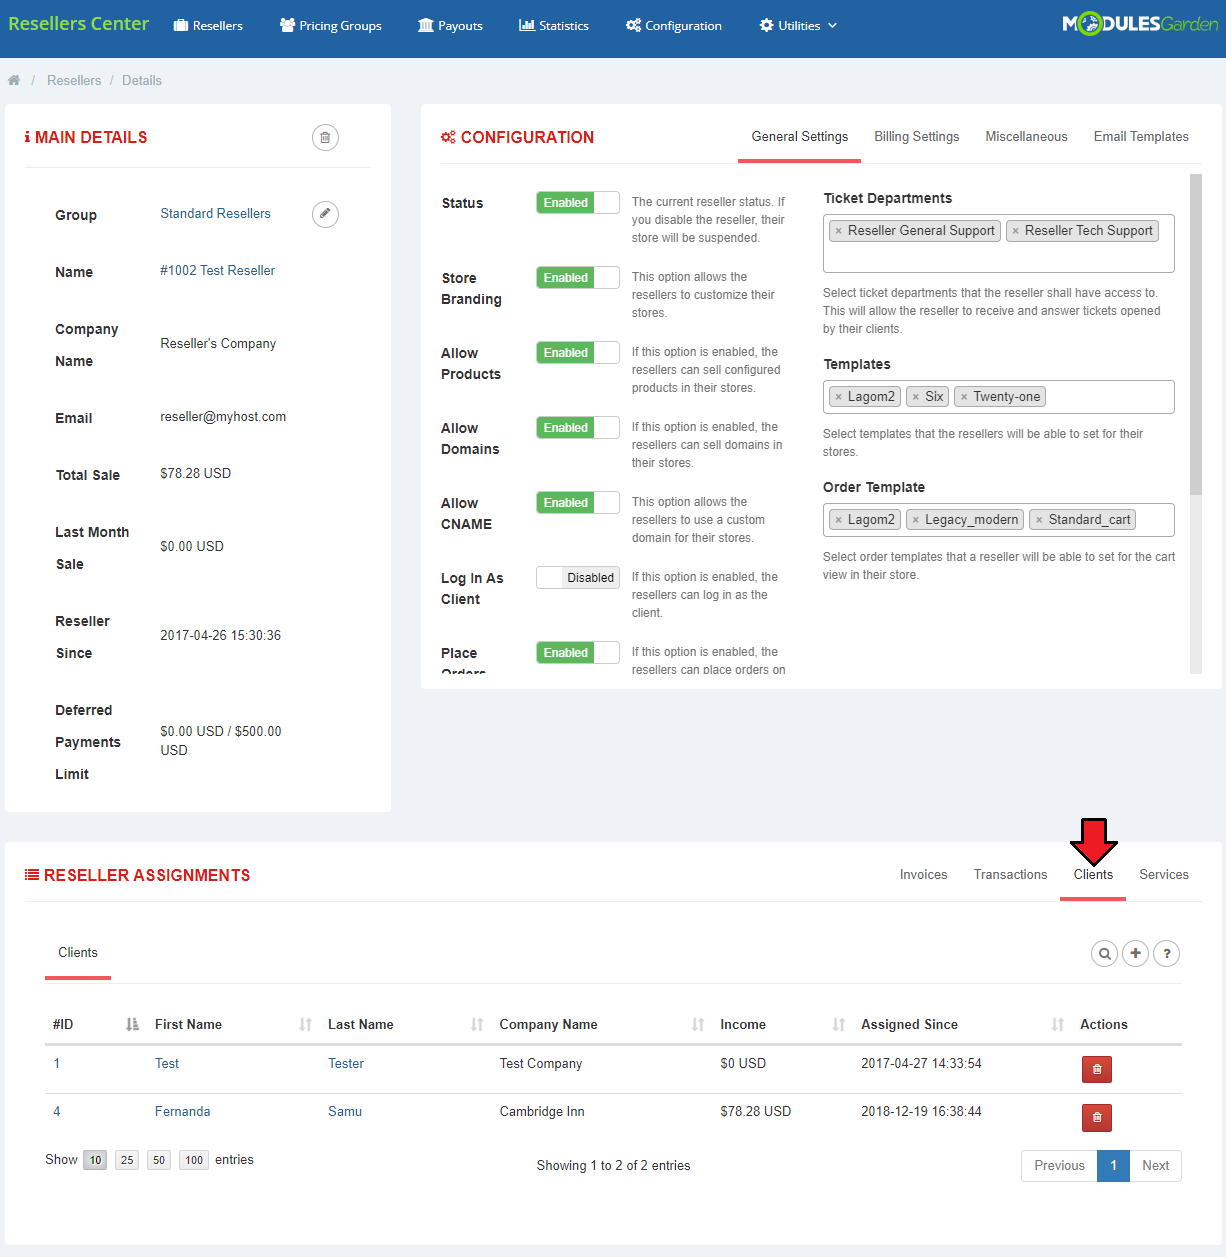
Task: Show 25 entries per page
Action: tap(127, 1160)
